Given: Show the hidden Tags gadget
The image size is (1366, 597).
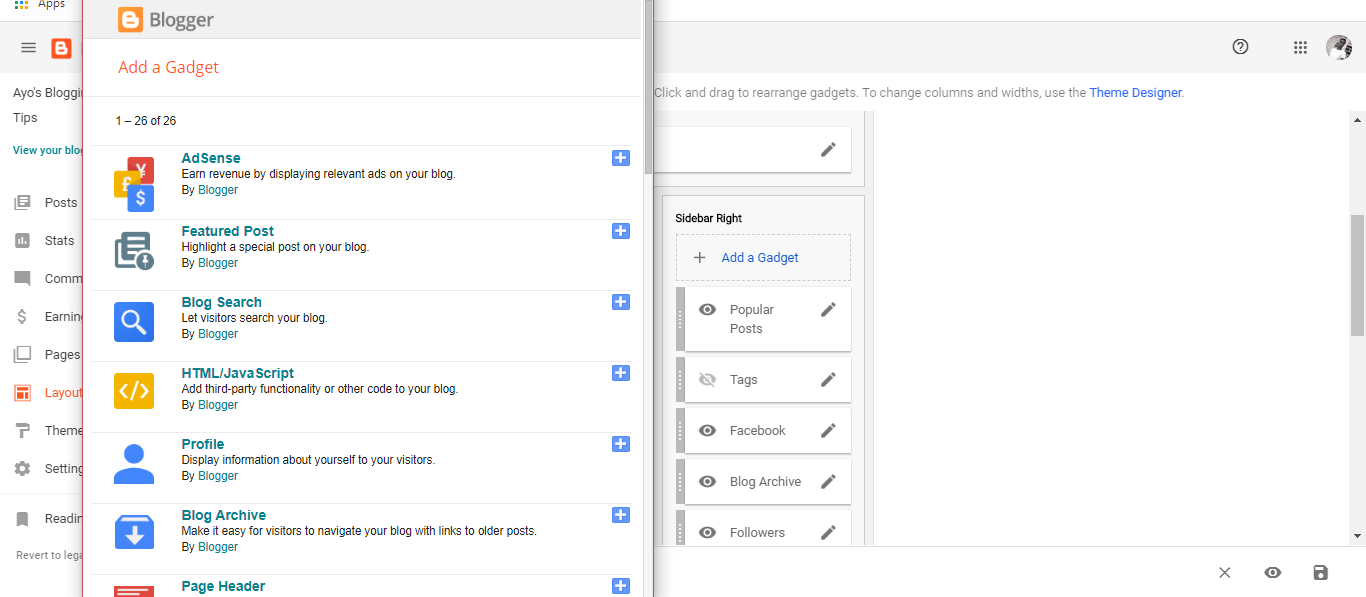Looking at the screenshot, I should [707, 379].
